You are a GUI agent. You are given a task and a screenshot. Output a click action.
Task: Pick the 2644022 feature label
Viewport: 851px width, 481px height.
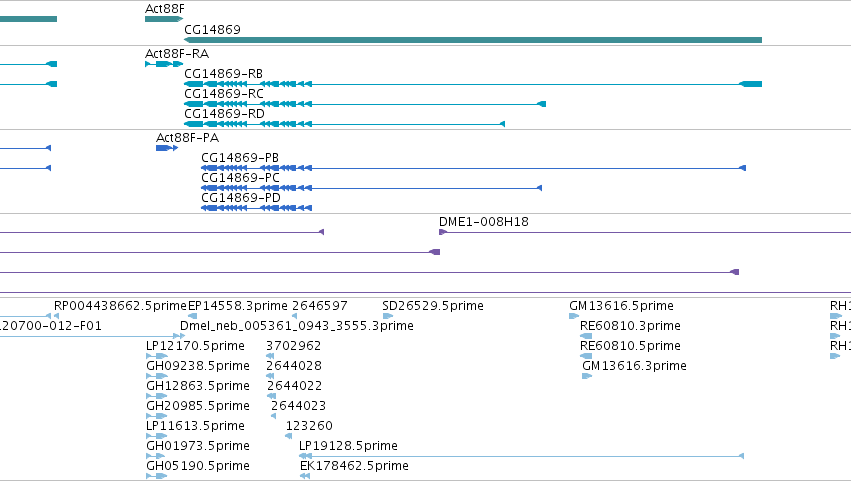click(x=295, y=386)
